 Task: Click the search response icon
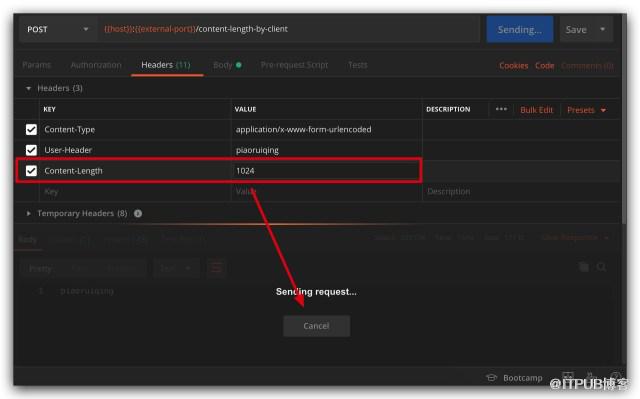(601, 267)
